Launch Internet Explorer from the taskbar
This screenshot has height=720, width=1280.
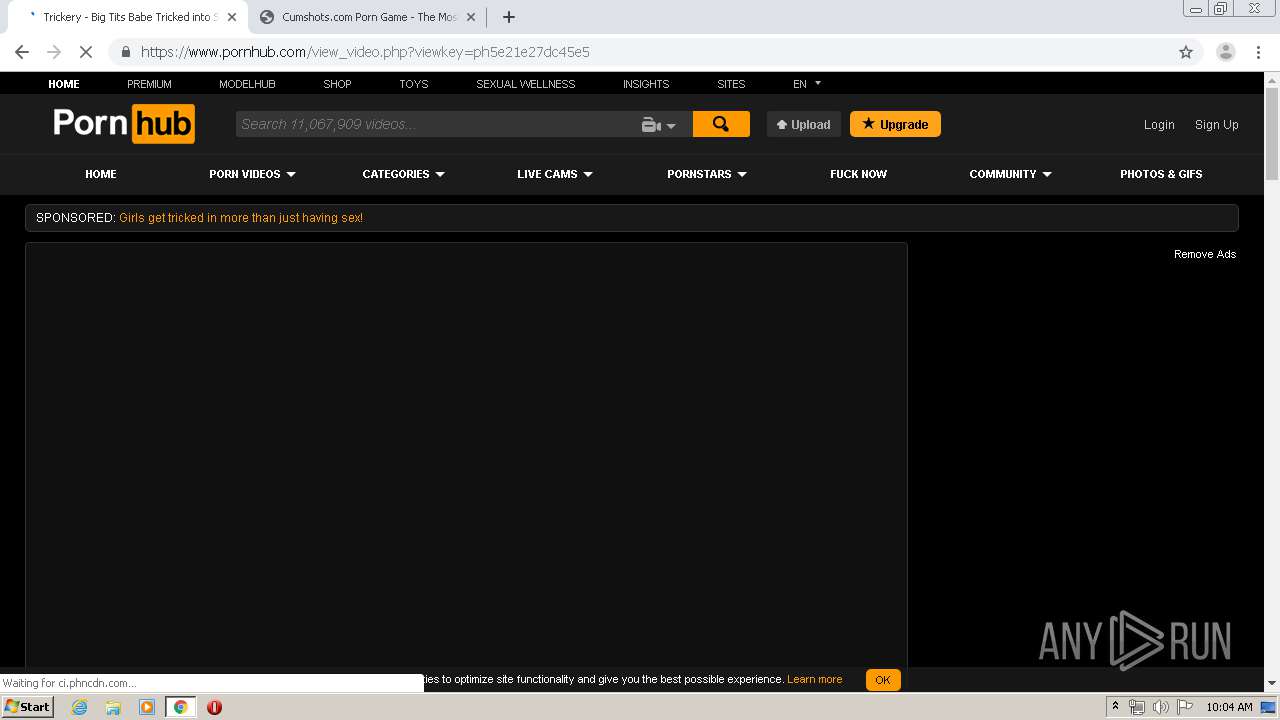(x=80, y=707)
